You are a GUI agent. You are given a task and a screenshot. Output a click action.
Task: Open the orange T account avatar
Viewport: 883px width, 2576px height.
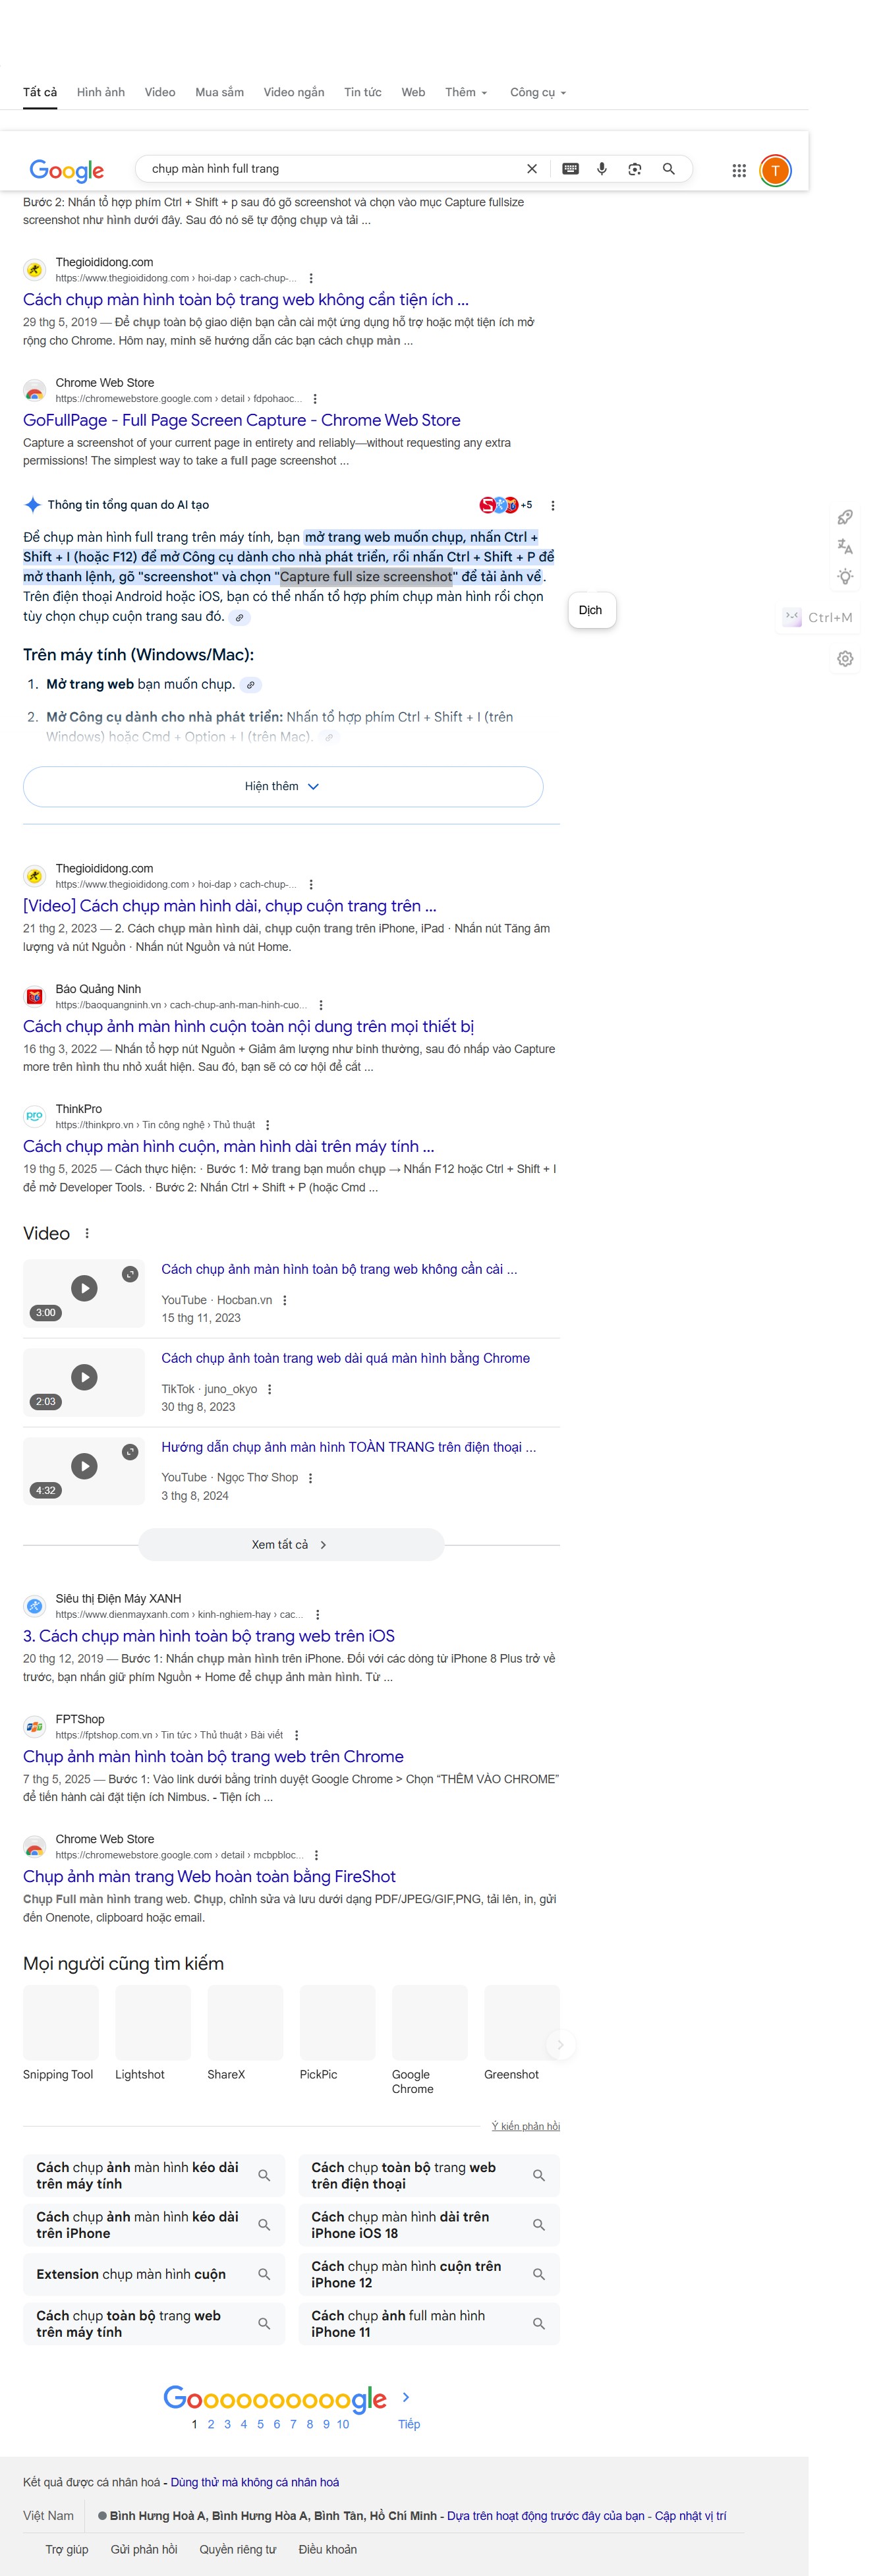(x=775, y=171)
